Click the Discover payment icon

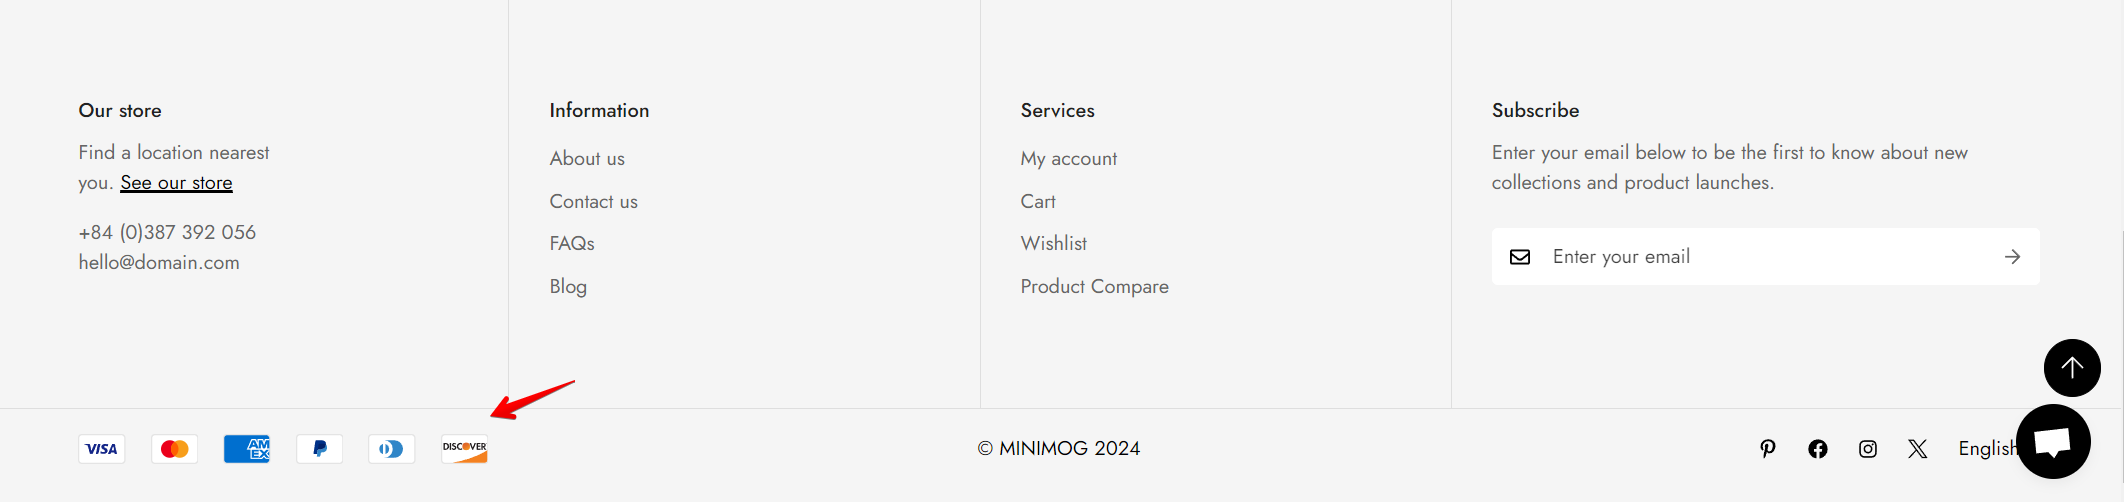465,449
